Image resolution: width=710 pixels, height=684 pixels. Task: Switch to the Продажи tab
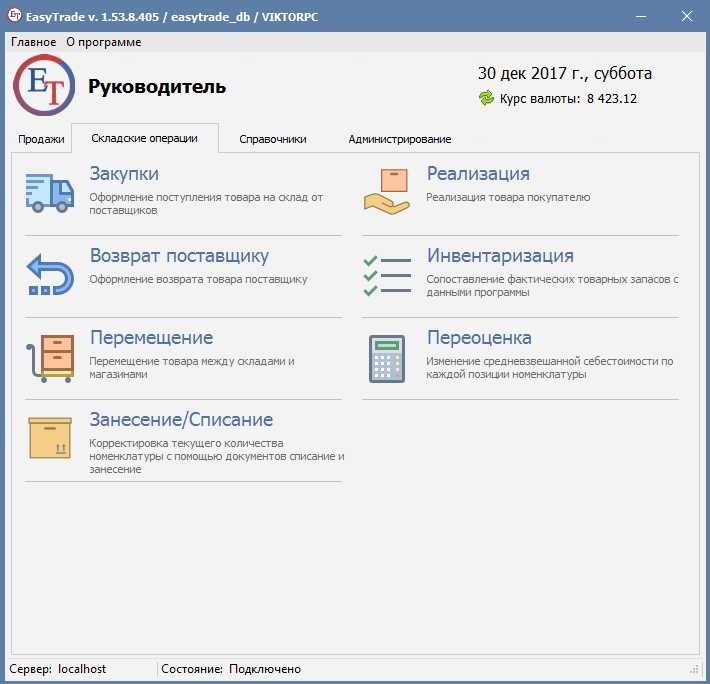pyautogui.click(x=41, y=139)
